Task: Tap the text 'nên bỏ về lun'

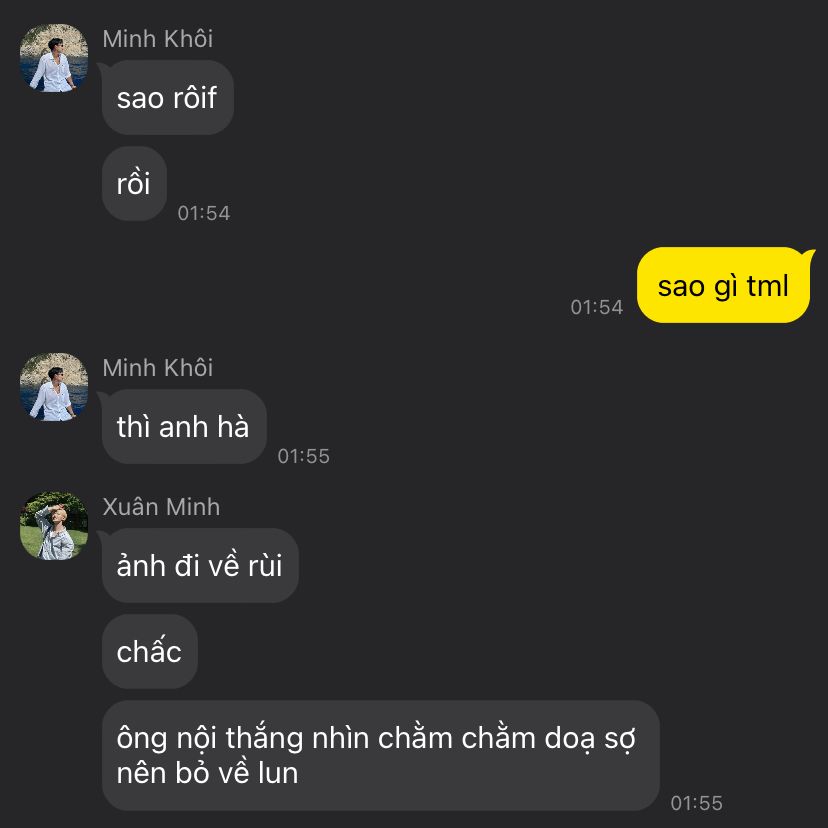Action: (x=208, y=773)
